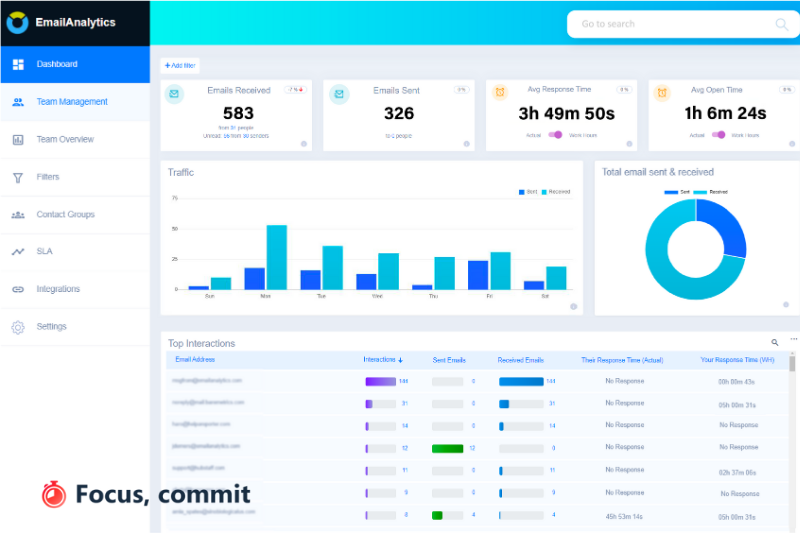Click the Top Interactions heading
800x533 pixels.
202,344
